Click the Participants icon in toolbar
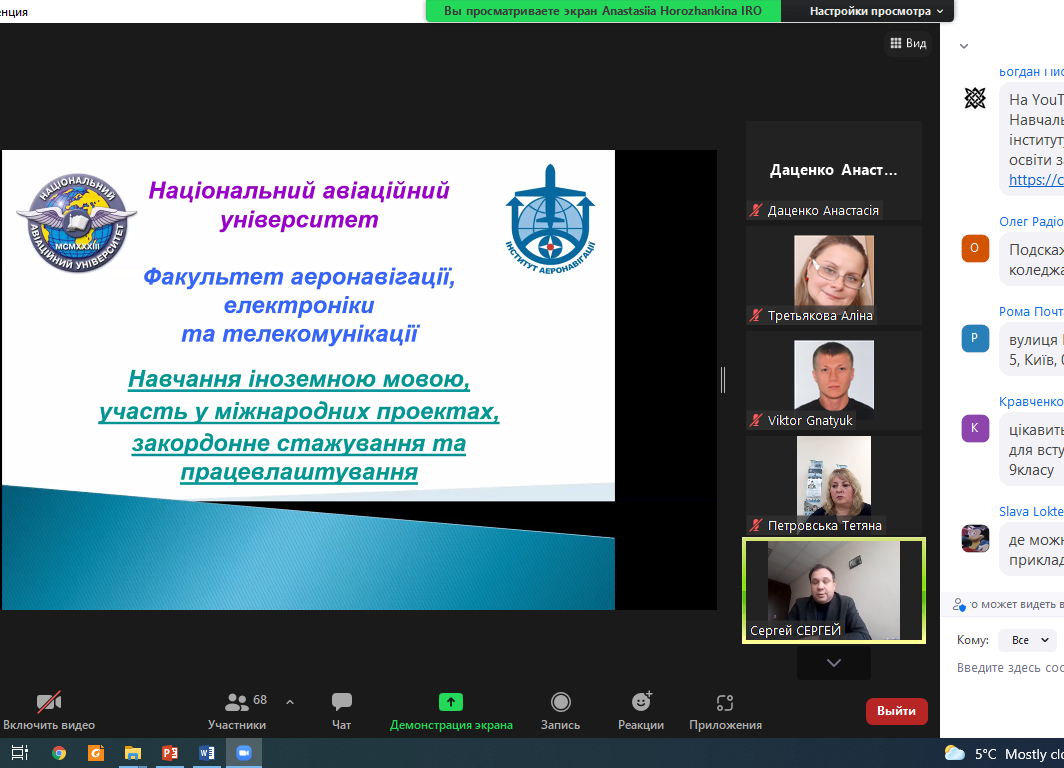Viewport: 1064px width, 768px height. (x=237, y=703)
